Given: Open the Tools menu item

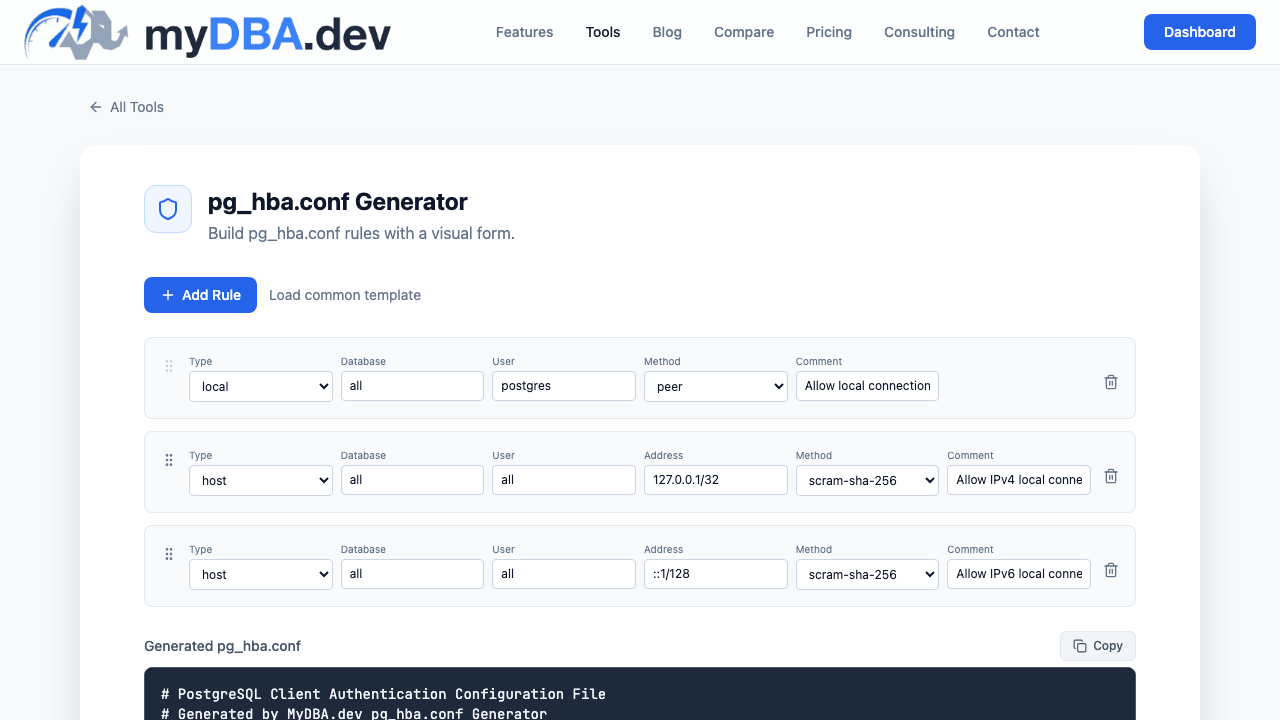Looking at the screenshot, I should [x=603, y=32].
